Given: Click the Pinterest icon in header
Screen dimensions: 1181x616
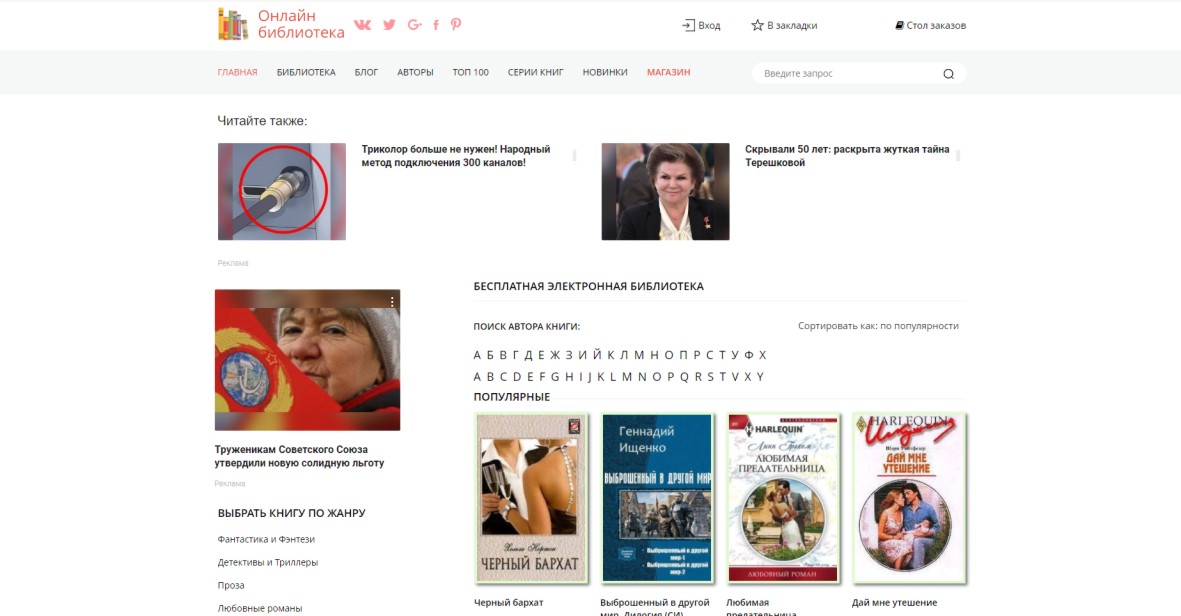Looking at the screenshot, I should coord(456,25).
